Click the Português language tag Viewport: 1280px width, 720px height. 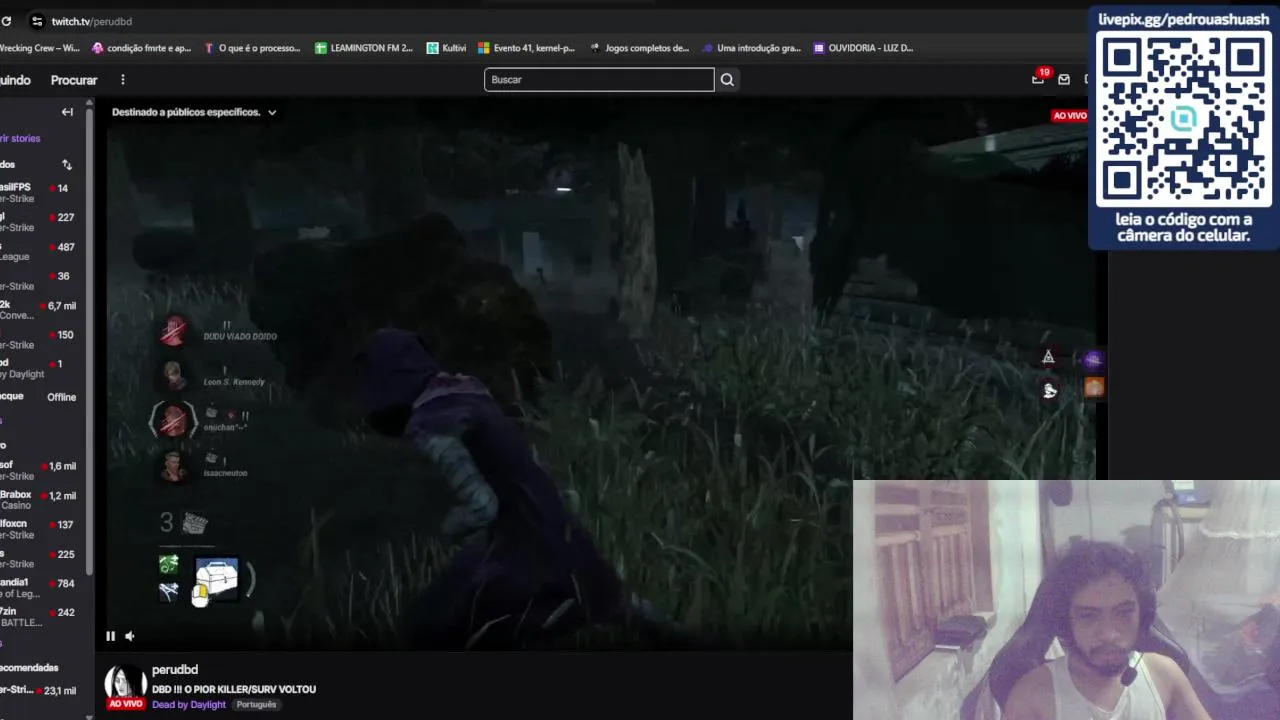click(256, 705)
